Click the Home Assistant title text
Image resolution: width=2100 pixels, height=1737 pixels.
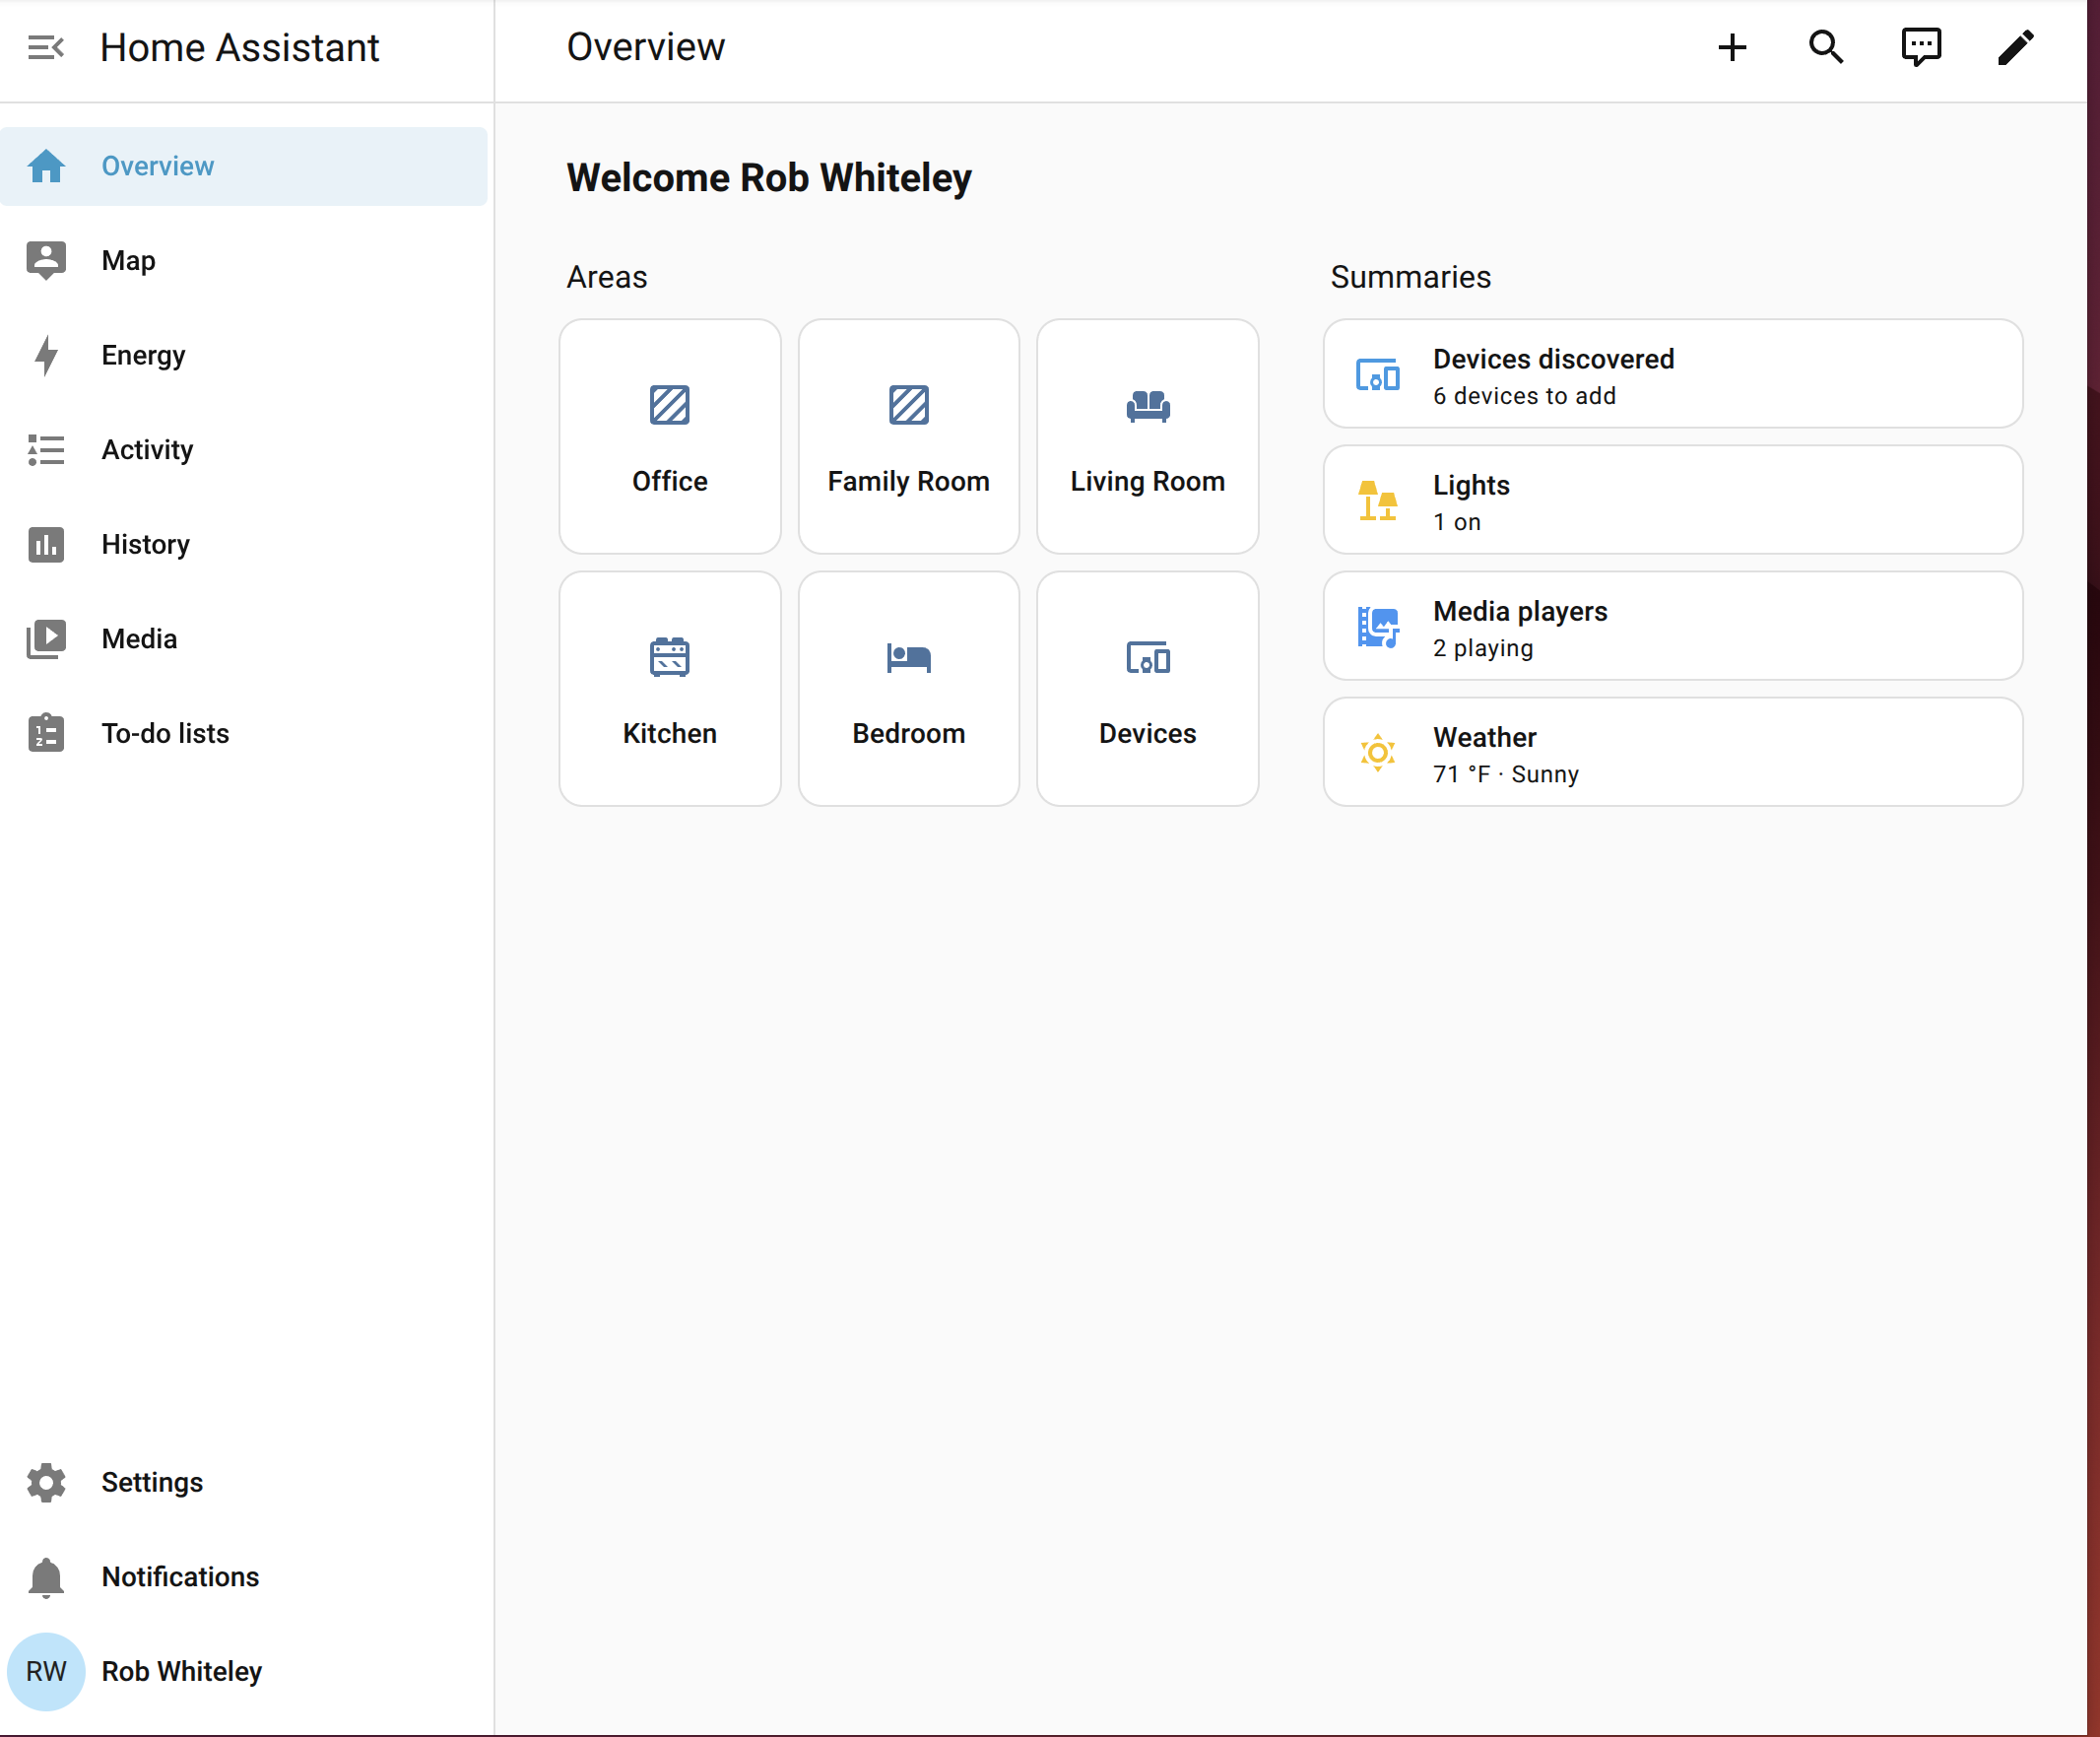tap(239, 47)
